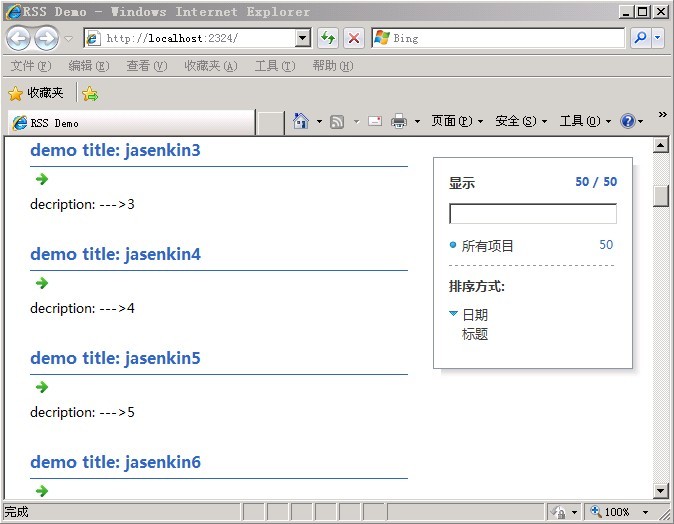Viewport: 674px width, 524px height.
Task: Click the security zone icon in status bar
Action: click(559, 512)
